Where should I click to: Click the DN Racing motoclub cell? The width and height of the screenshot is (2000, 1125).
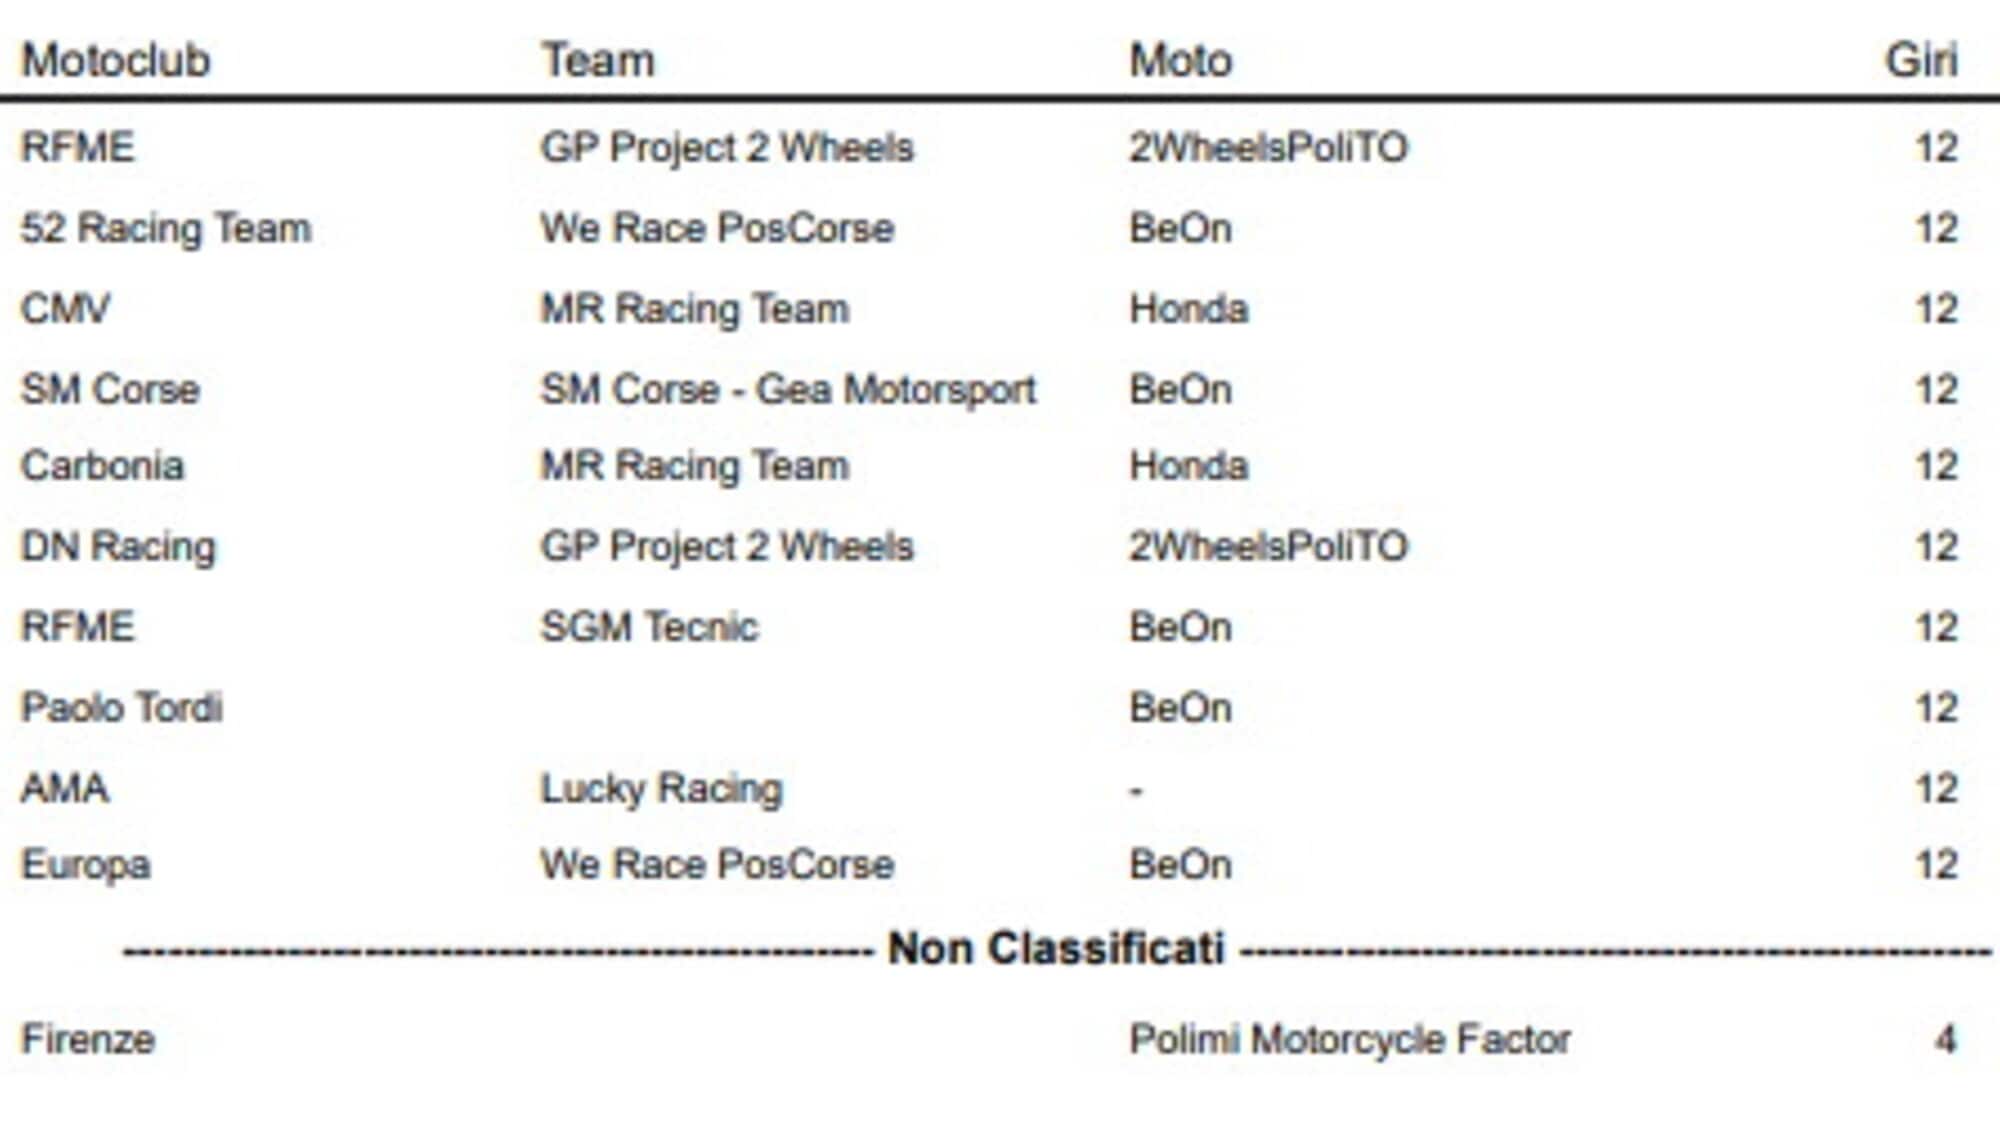click(x=118, y=547)
